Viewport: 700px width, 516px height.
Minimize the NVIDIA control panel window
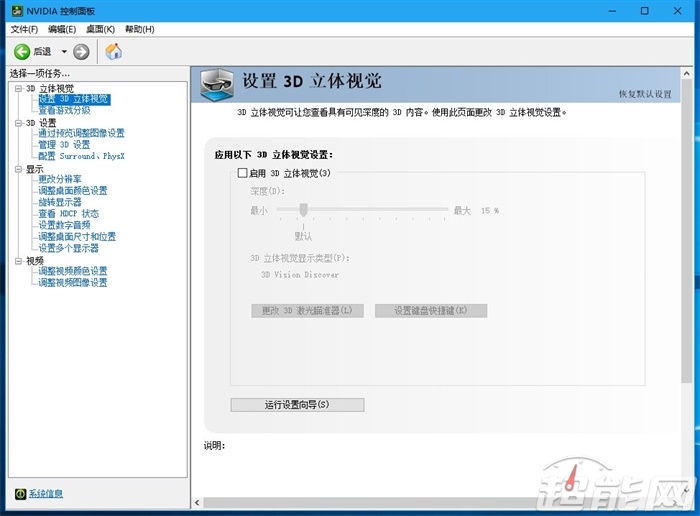pos(612,11)
